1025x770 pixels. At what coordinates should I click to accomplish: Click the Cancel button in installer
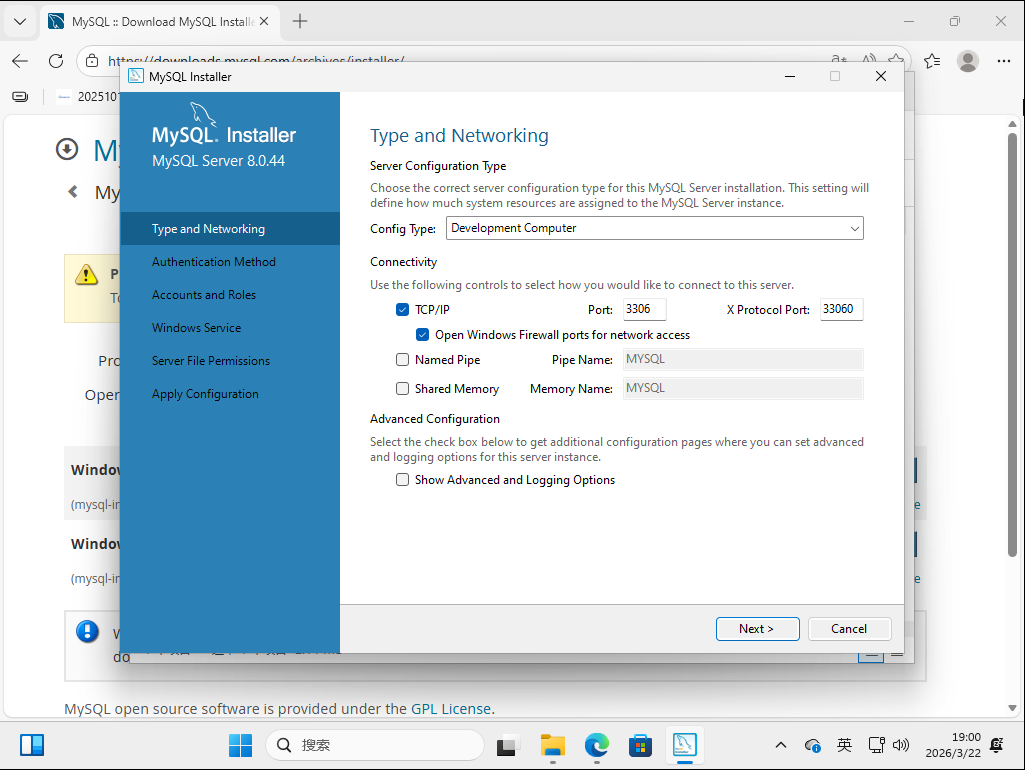coord(849,629)
